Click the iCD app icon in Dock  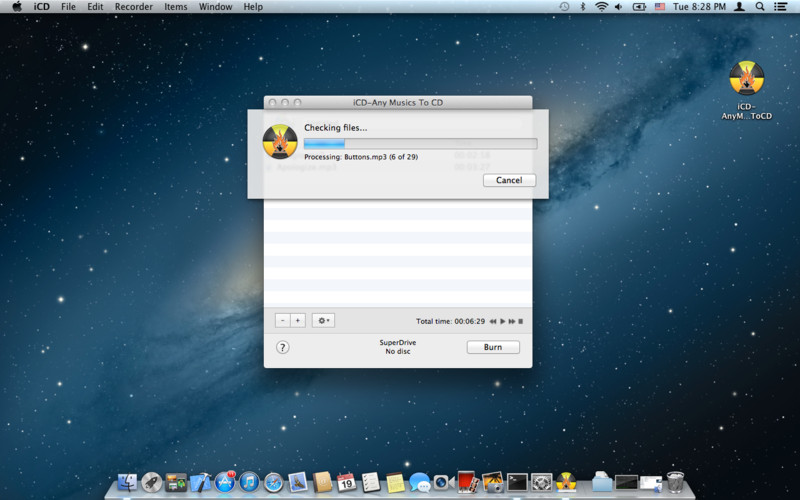pyautogui.click(x=566, y=482)
